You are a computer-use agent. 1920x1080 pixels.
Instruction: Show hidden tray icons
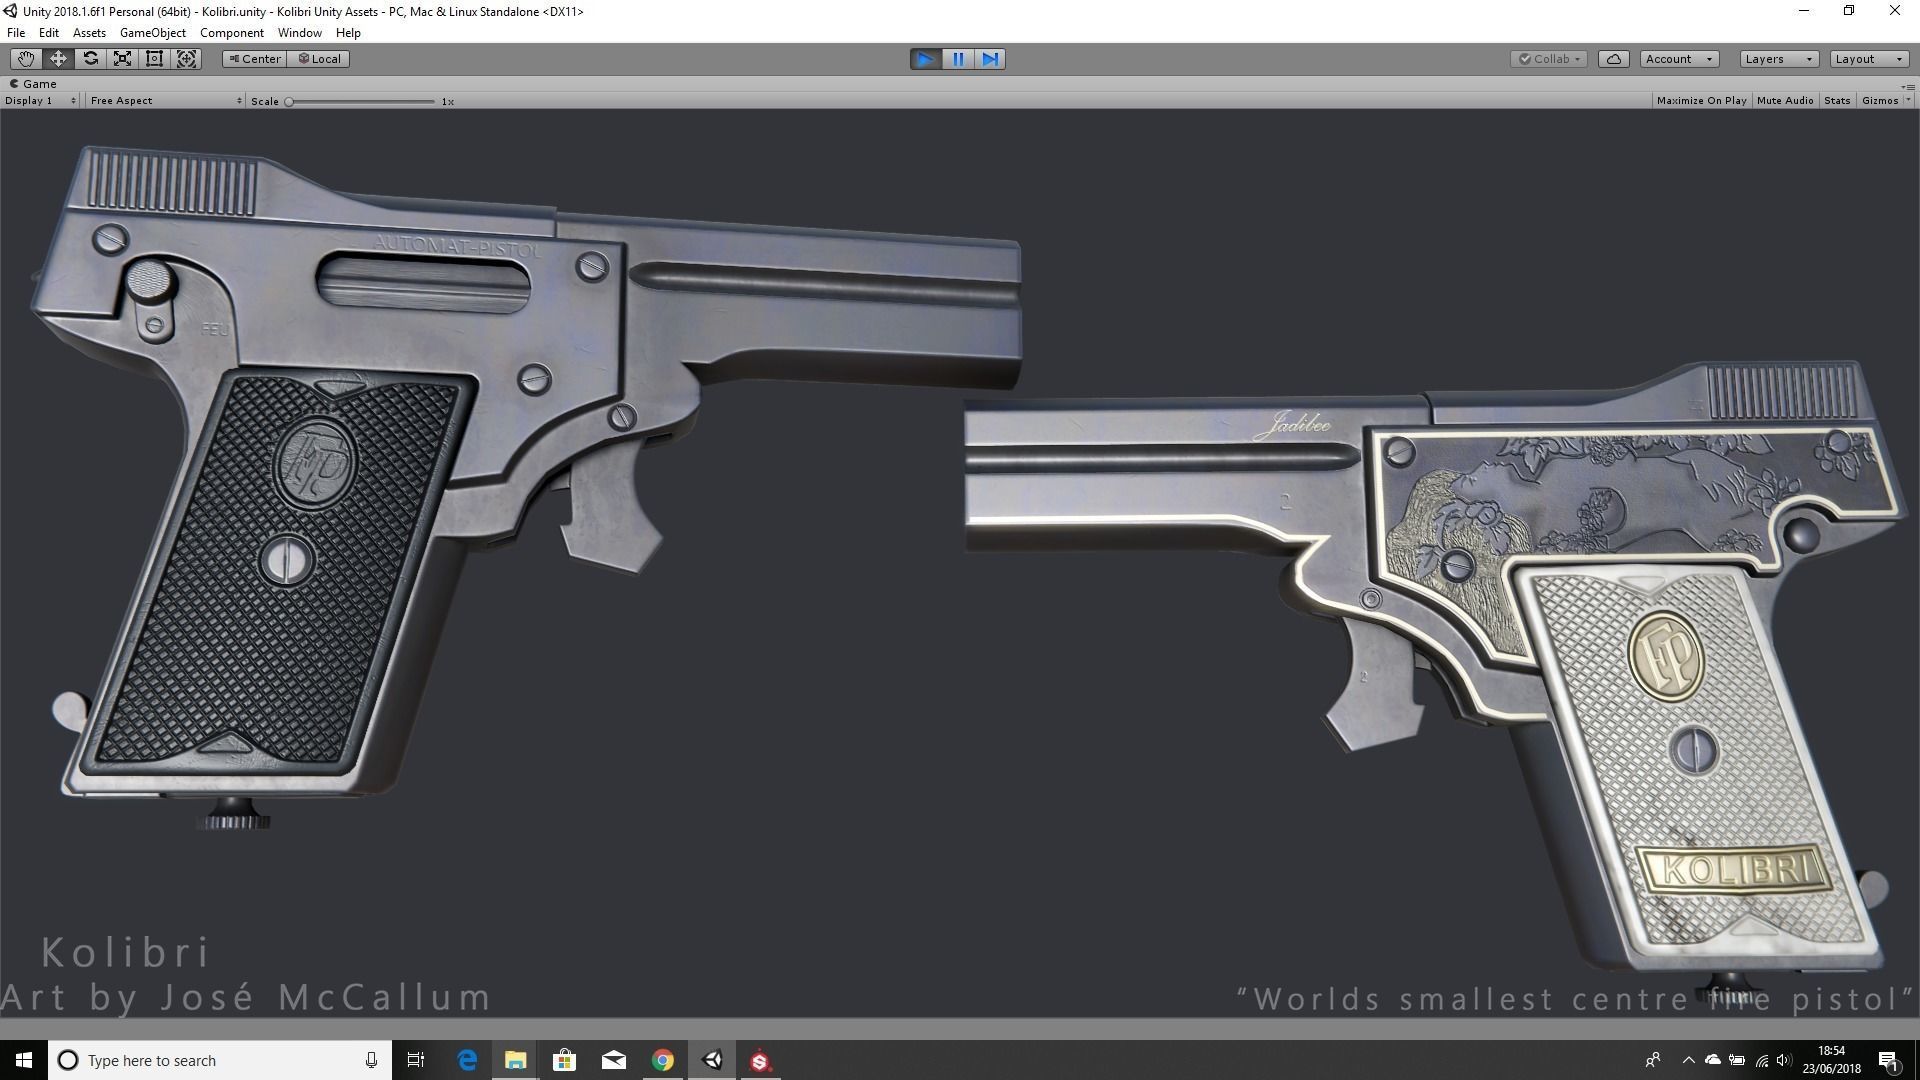[x=1689, y=1060]
